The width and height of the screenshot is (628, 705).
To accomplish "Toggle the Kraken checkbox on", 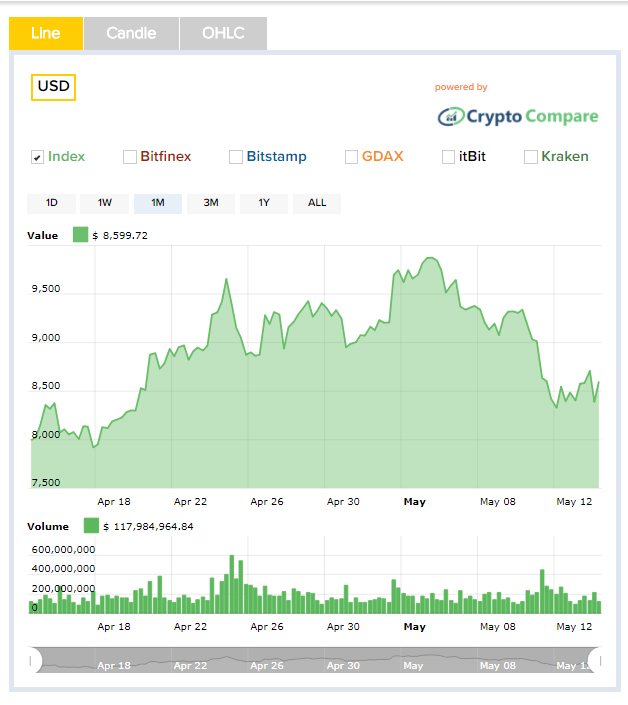I will coord(530,157).
